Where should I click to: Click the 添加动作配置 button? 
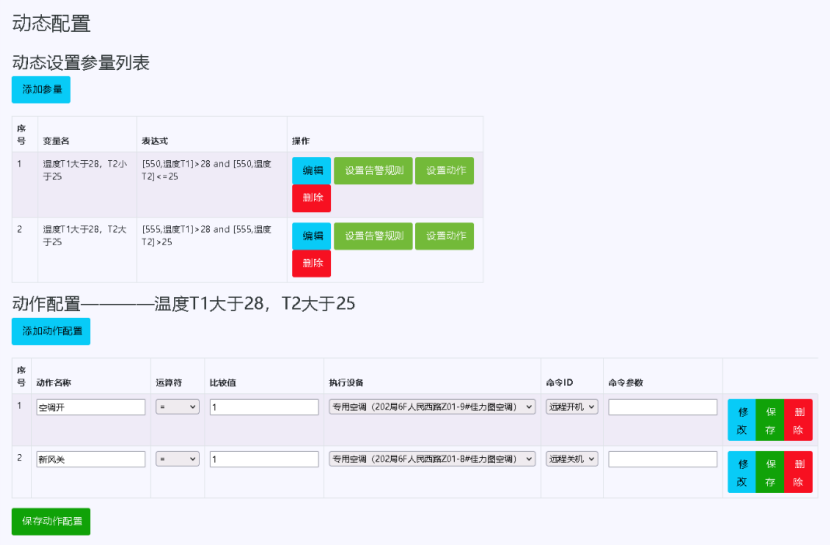coord(51,331)
